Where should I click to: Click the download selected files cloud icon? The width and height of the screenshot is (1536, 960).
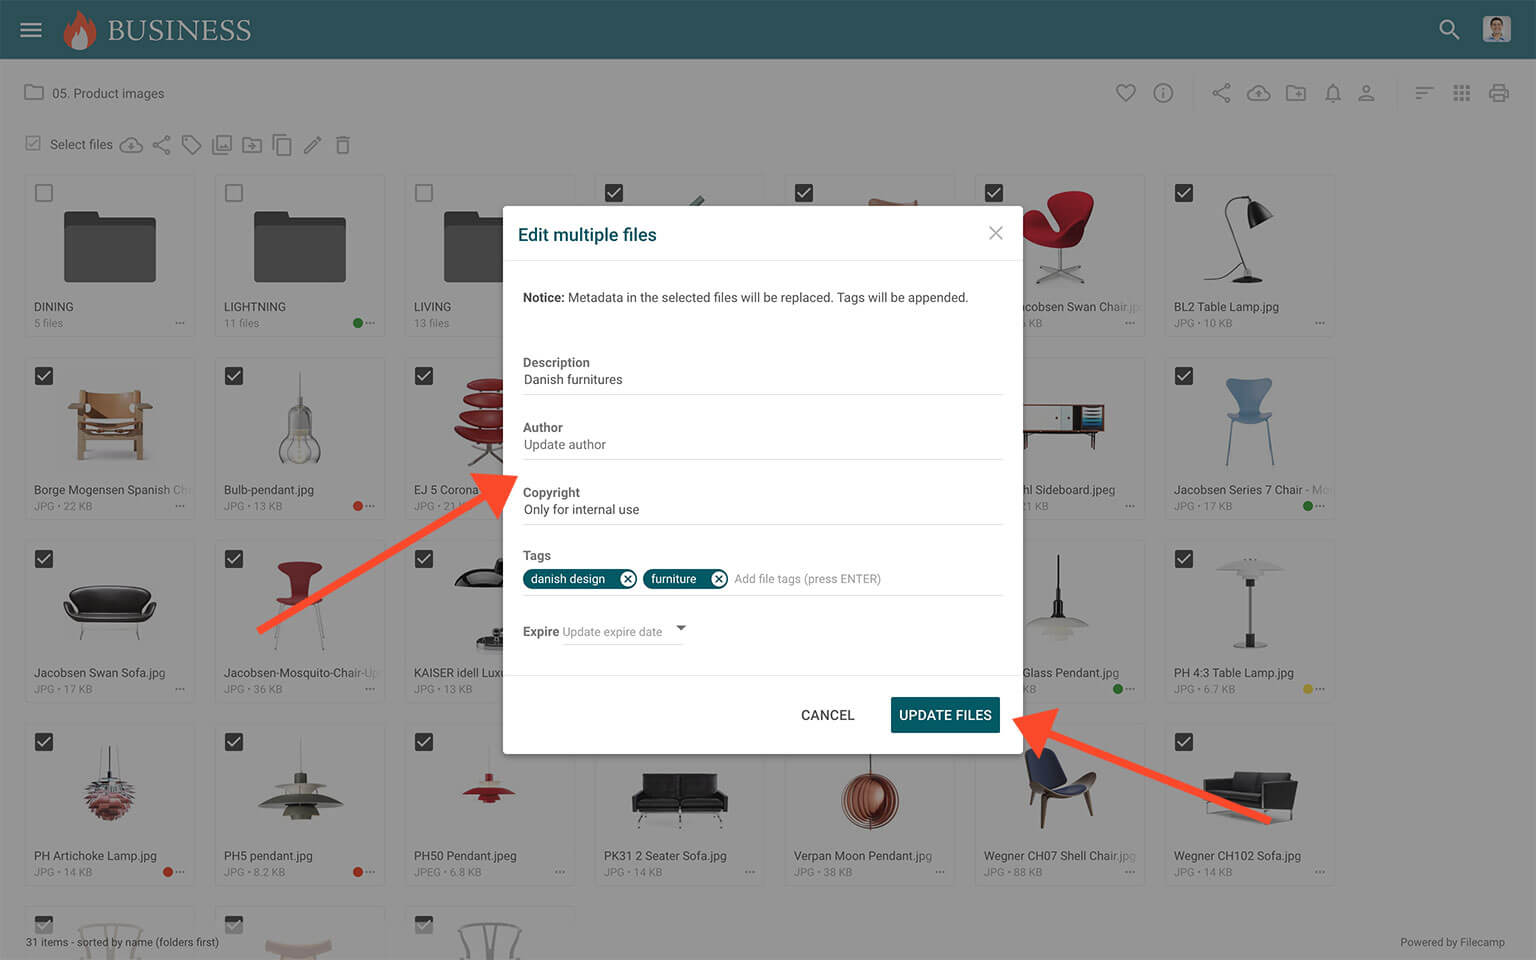[131, 145]
